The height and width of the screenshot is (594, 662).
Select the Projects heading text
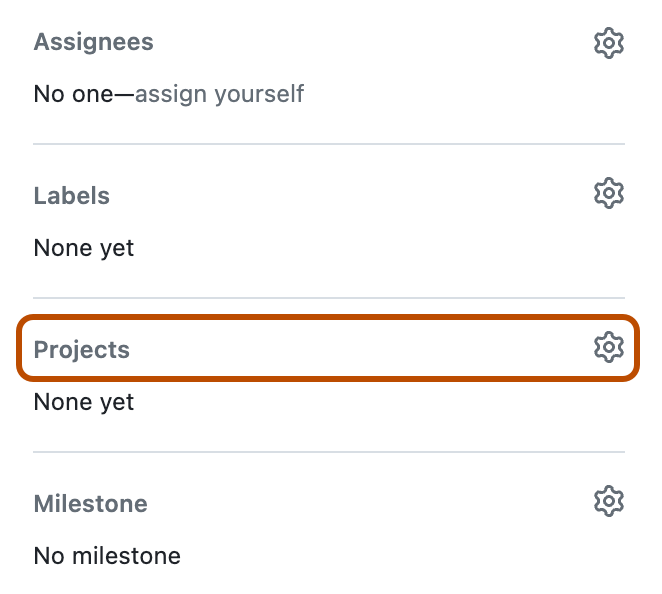(x=81, y=350)
